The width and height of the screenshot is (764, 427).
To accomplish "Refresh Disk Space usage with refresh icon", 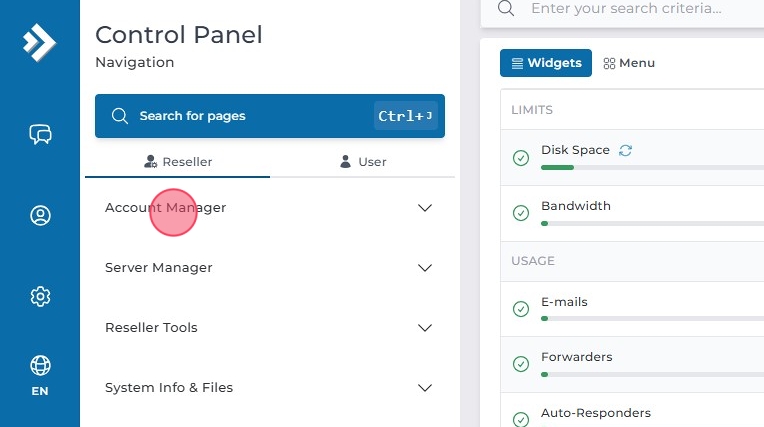I will (626, 150).
